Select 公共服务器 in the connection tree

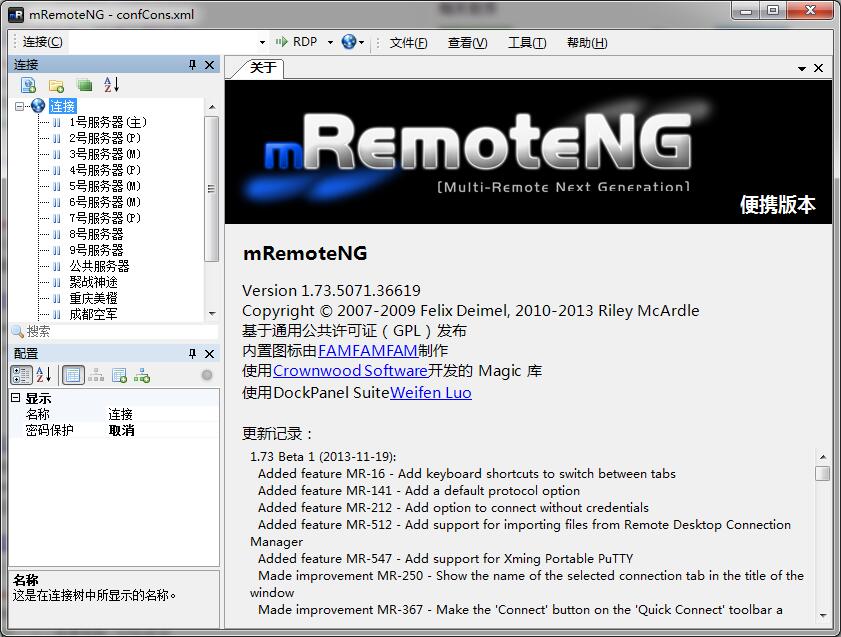click(x=99, y=266)
